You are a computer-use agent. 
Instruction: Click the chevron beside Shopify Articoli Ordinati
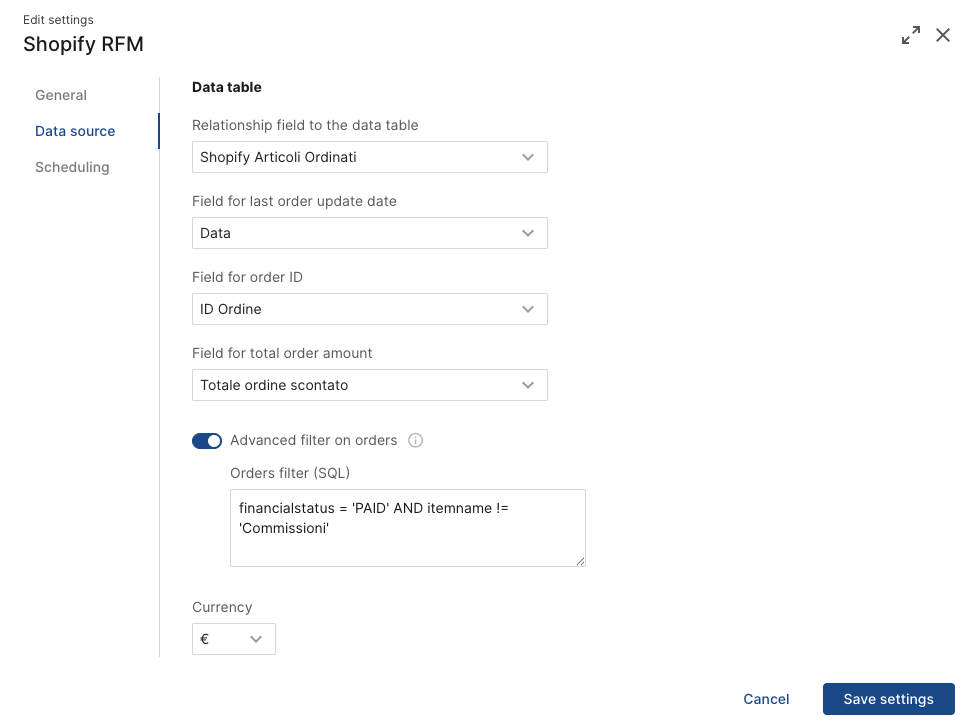[528, 157]
